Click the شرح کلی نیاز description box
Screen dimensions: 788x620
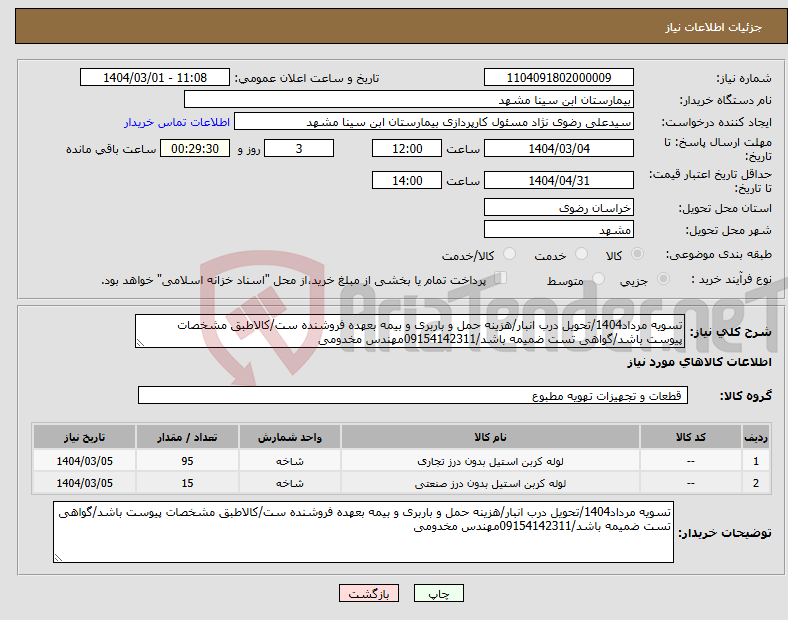(410, 331)
